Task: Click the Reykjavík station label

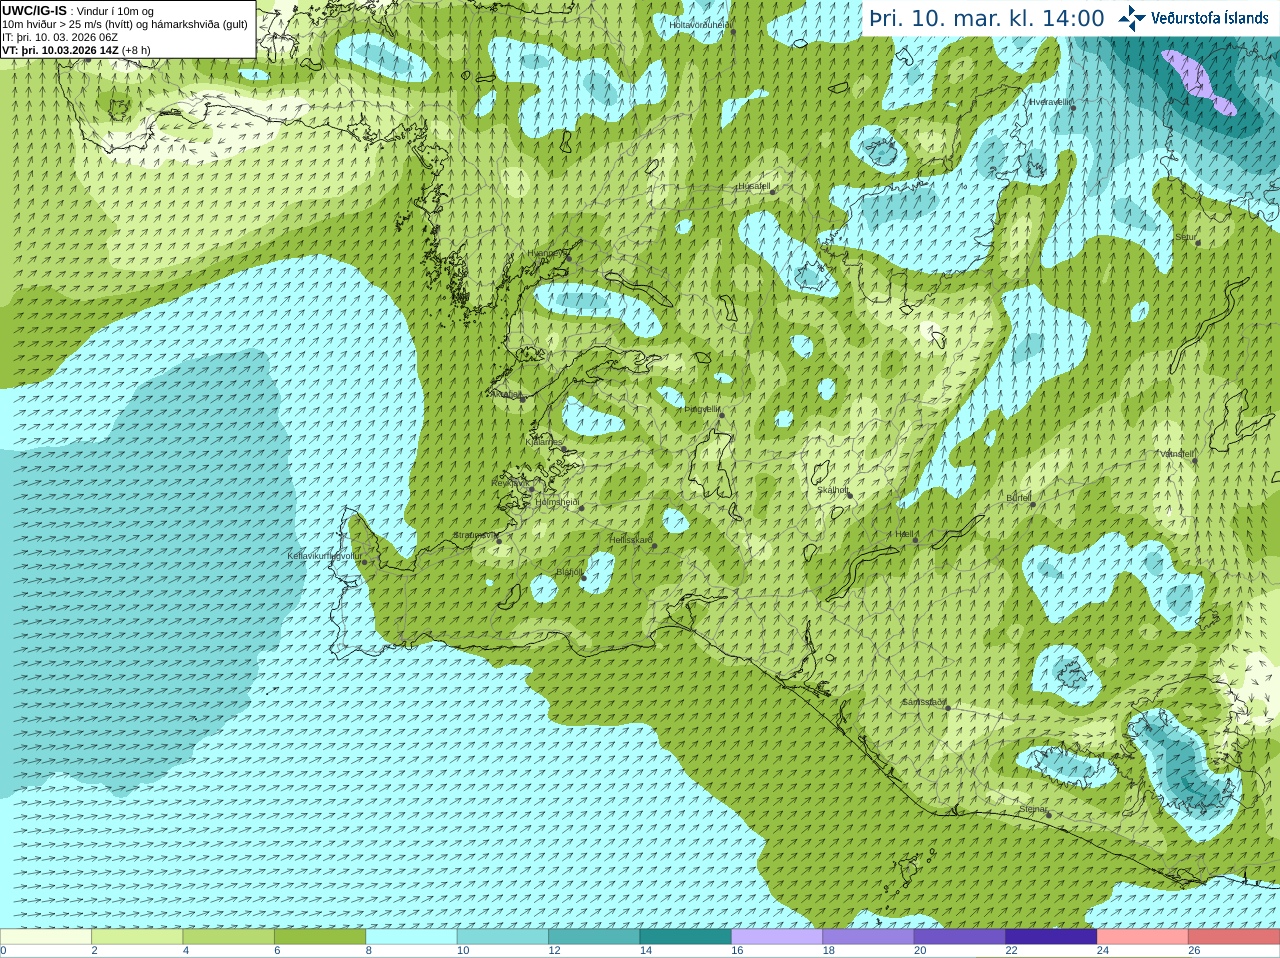Action: coord(509,483)
